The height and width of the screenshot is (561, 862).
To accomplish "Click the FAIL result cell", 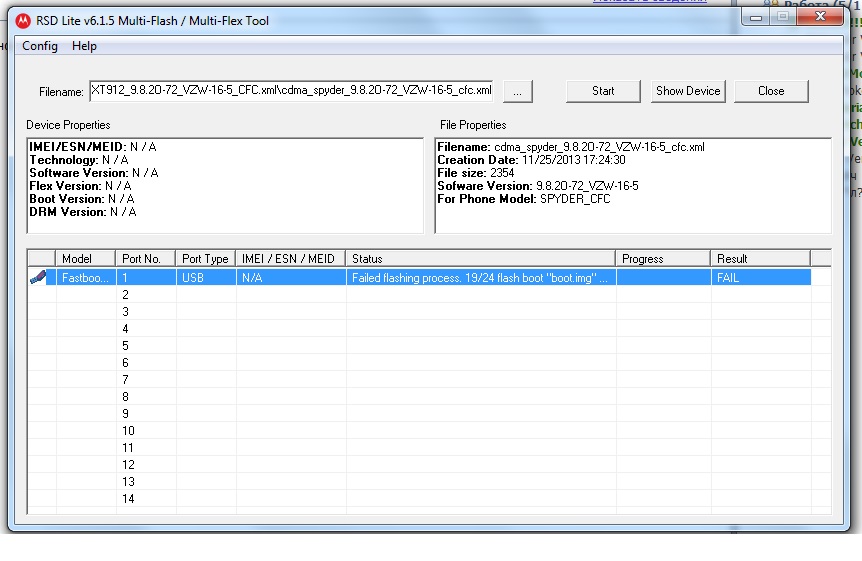I will [761, 278].
